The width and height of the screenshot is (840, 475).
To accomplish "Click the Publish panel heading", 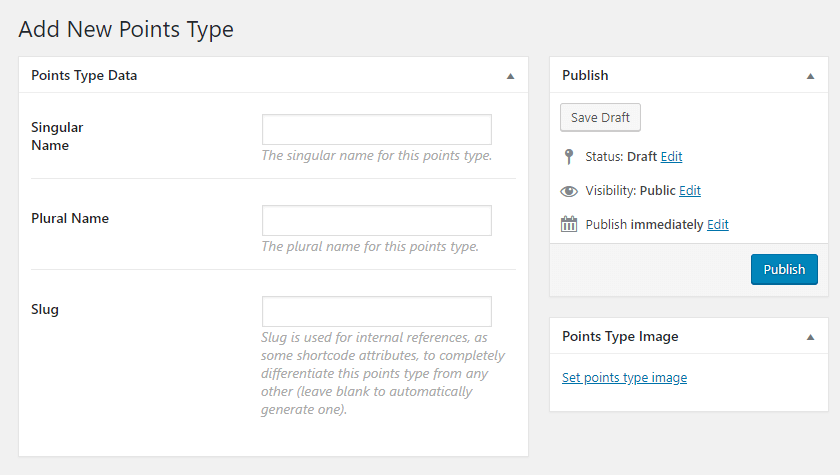I will (x=585, y=76).
